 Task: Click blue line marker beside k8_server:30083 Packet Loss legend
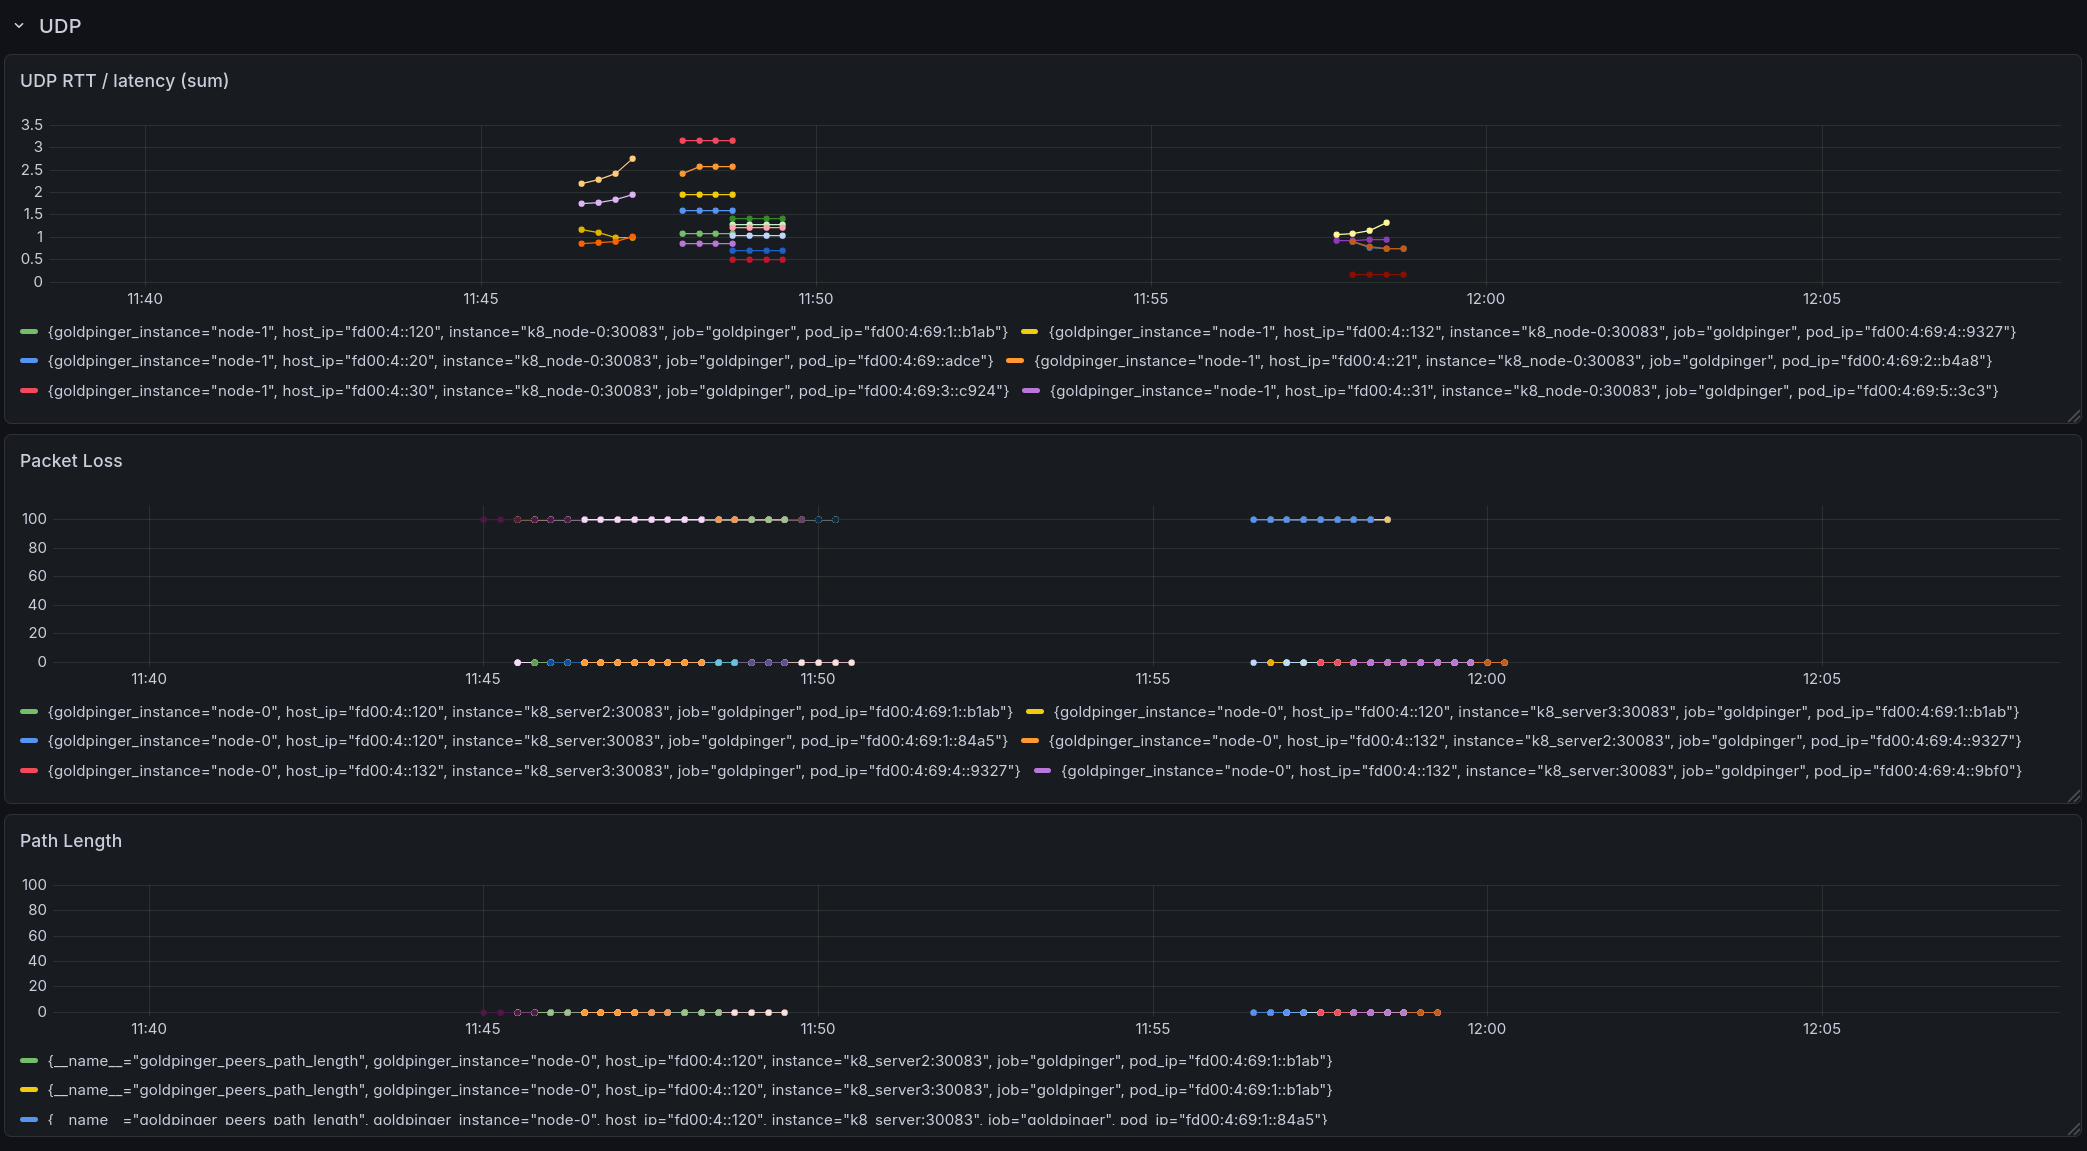click(29, 741)
